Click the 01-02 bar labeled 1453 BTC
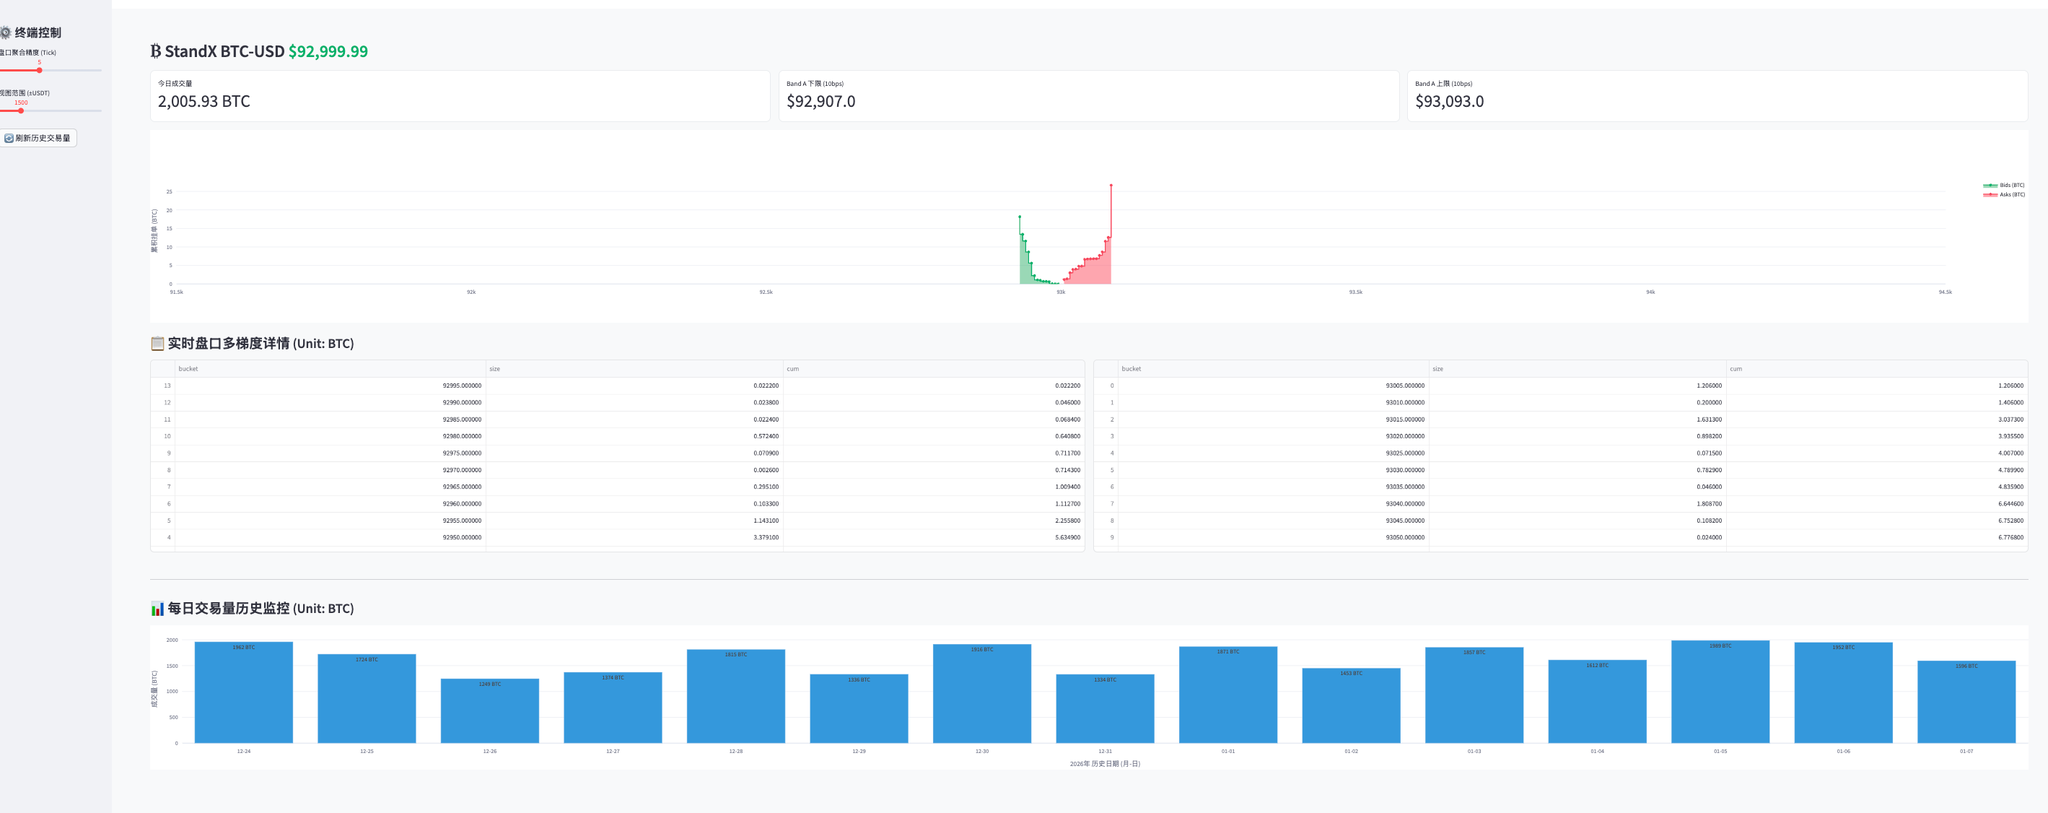 [1351, 706]
